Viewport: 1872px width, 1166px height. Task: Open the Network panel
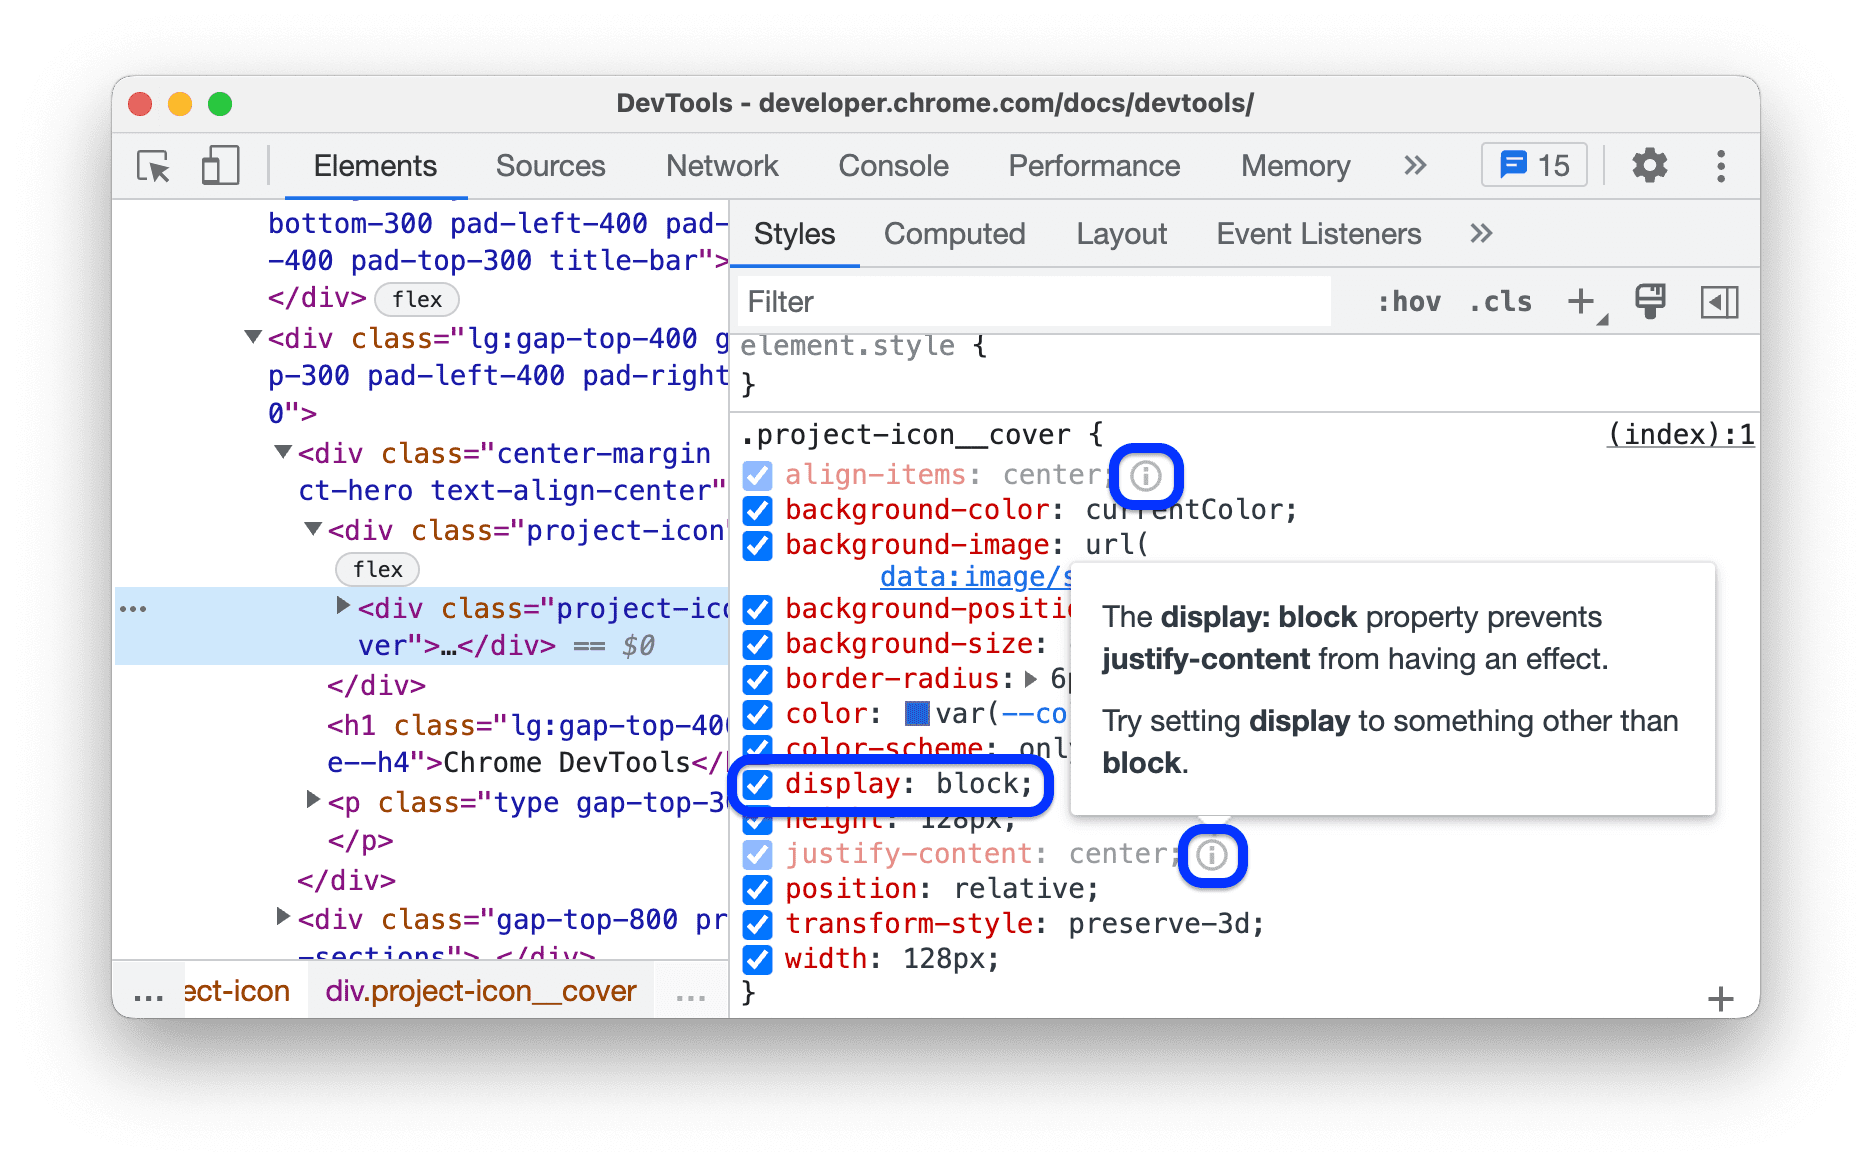point(722,166)
